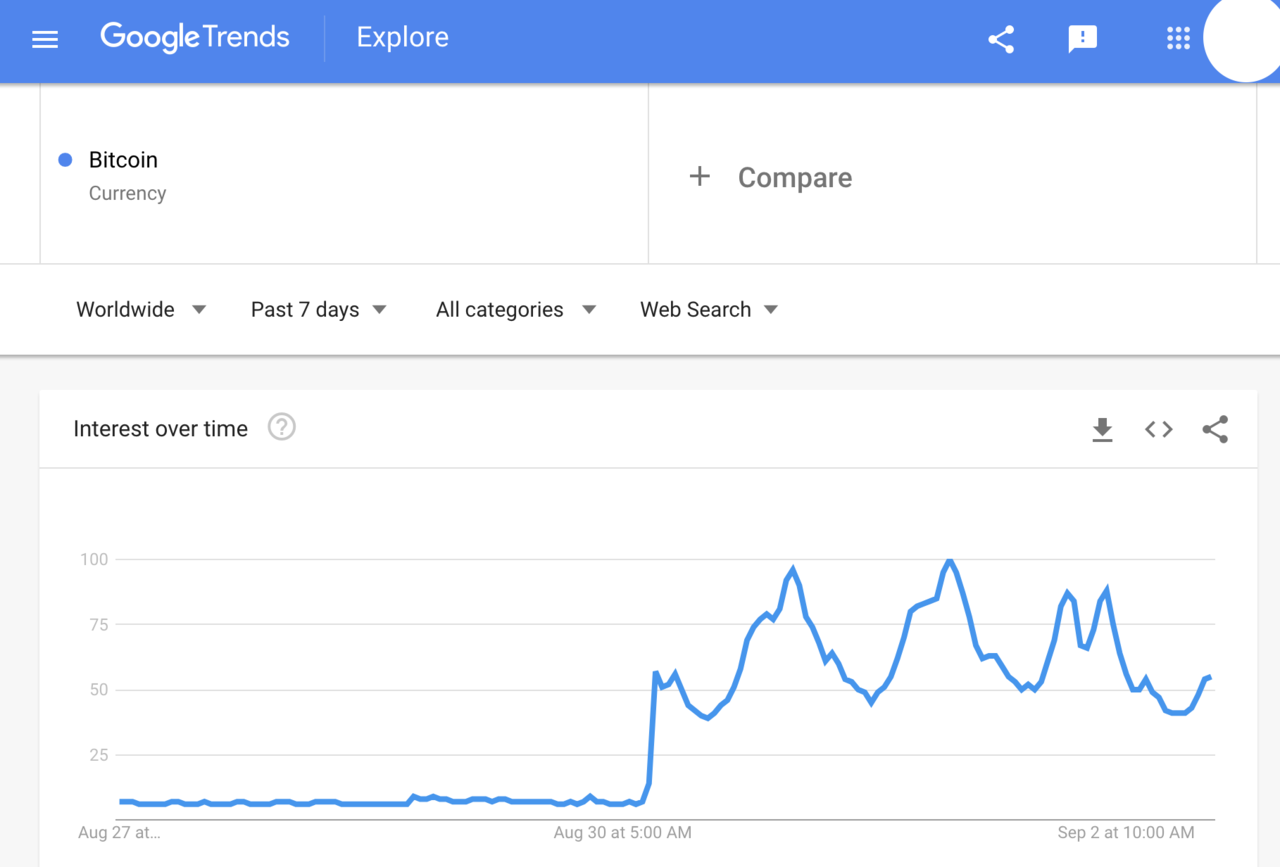1280x867 pixels.
Task: Expand the Past 7 days dropdown
Action: click(318, 310)
